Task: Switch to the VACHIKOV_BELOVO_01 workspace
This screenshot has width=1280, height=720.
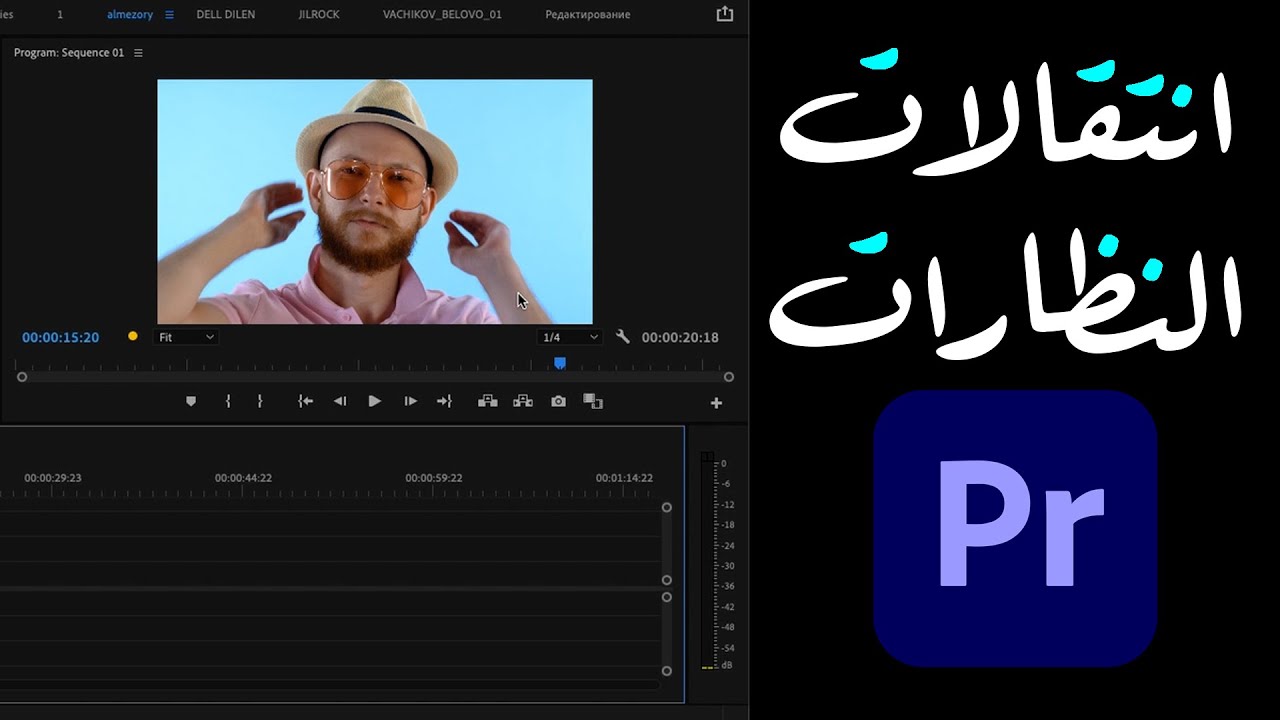Action: [442, 15]
